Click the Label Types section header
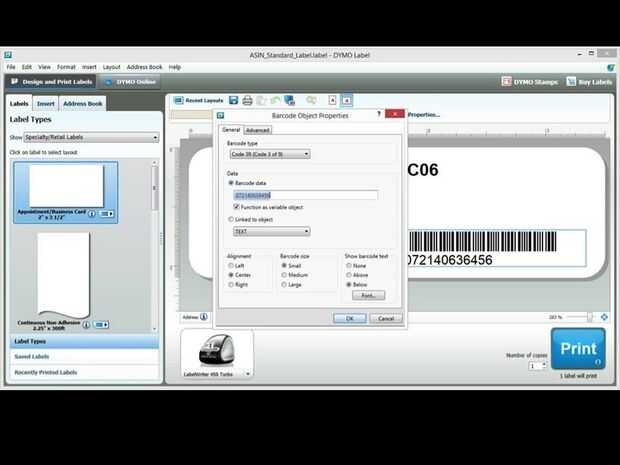The height and width of the screenshot is (465, 620). 84,341
